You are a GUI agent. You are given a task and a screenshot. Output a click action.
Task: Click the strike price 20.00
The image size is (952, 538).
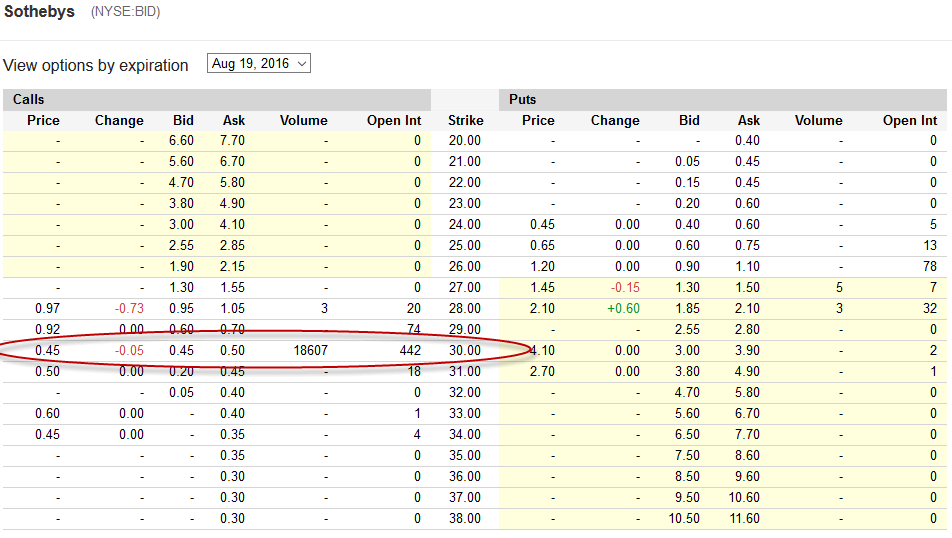click(x=465, y=141)
